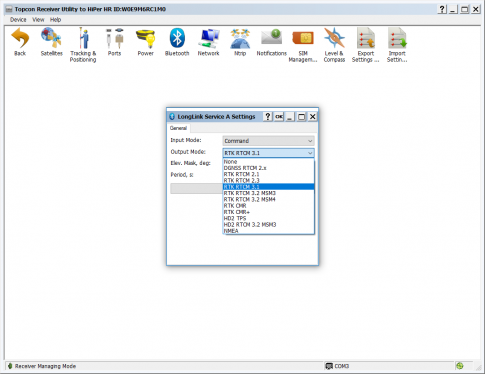This screenshot has width=485, height=374.
Task: Open the Device menu
Action: pyautogui.click(x=18, y=20)
